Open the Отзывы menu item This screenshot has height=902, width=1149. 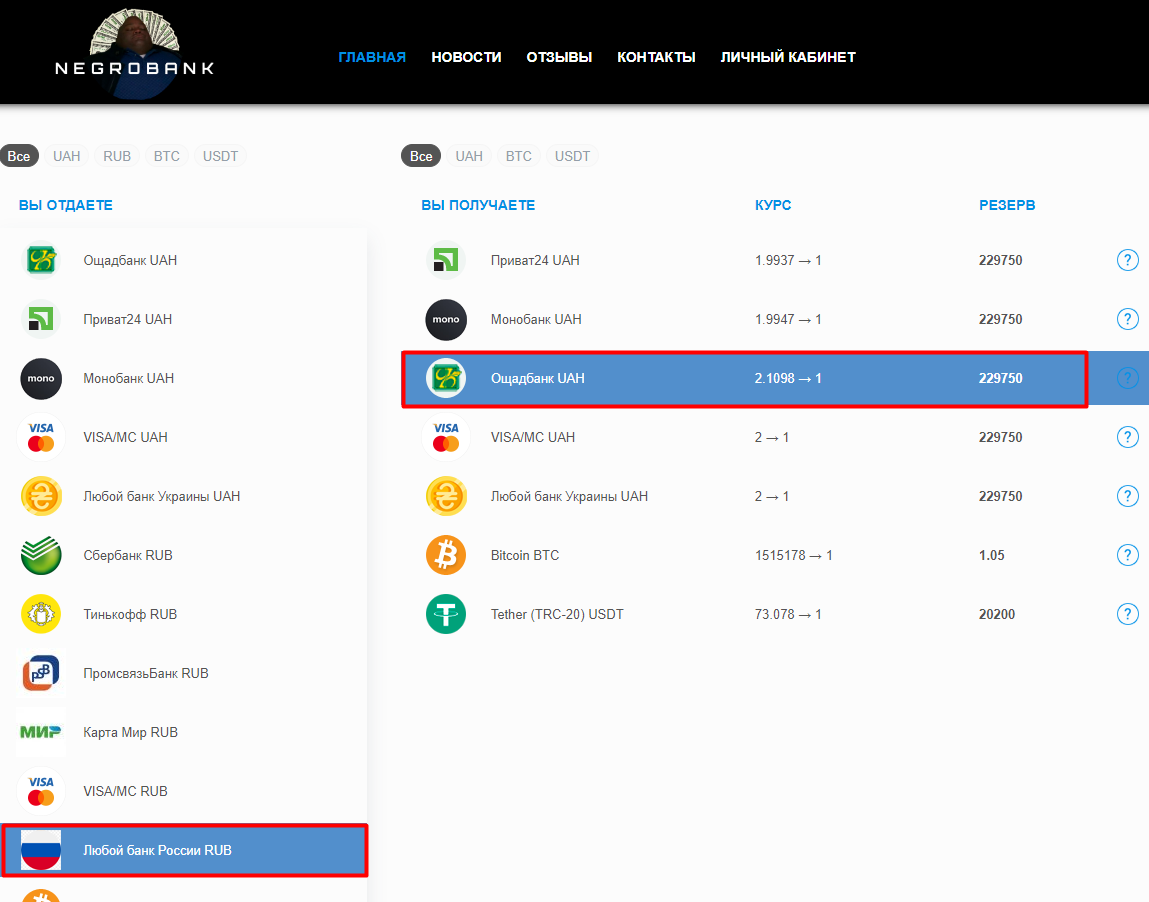pos(559,57)
